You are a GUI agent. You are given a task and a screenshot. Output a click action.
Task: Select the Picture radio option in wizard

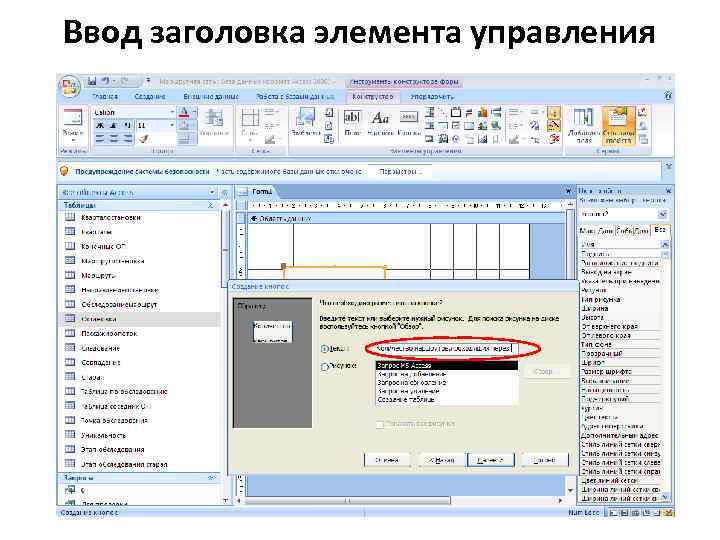click(325, 366)
